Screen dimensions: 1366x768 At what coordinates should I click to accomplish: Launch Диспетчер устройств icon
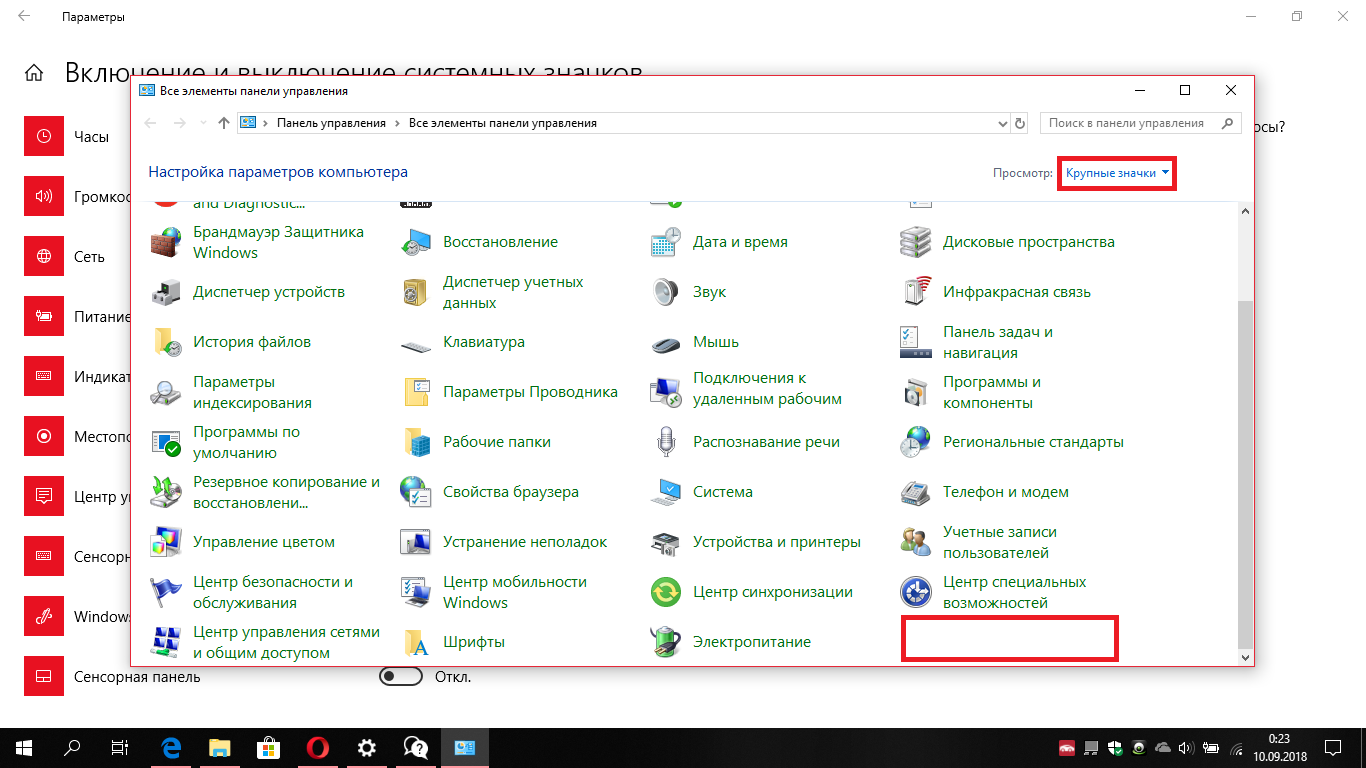pos(166,292)
